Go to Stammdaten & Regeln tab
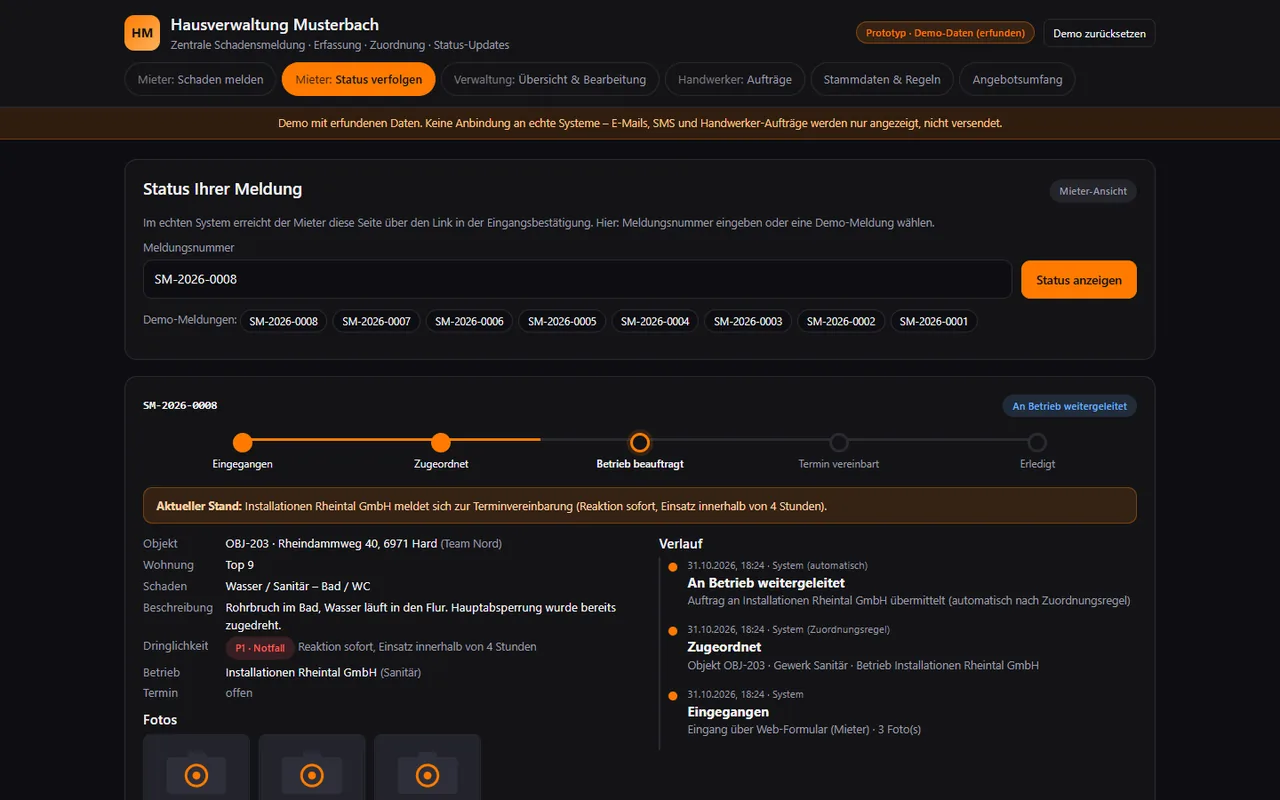This screenshot has width=1280, height=800. (882, 80)
